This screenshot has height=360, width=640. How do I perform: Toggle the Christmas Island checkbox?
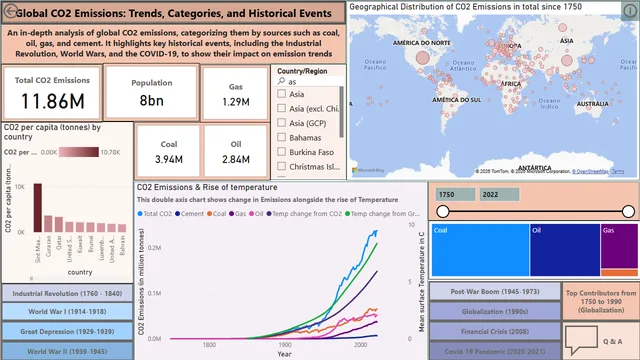282,166
